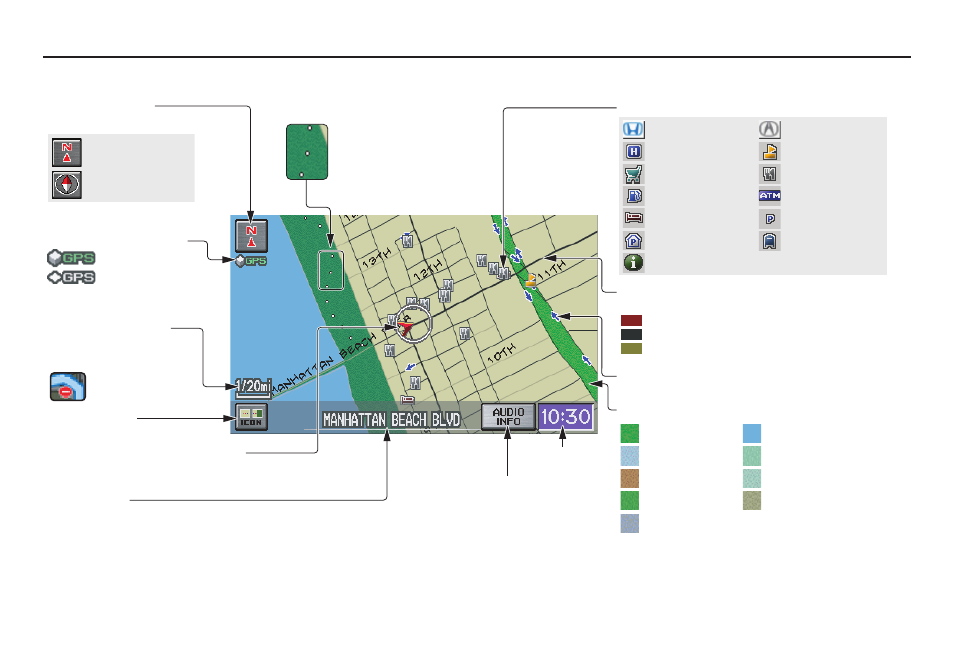This screenshot has height=651, width=954.
Task: Select the 11TH street label on map
Action: pyautogui.click(x=551, y=271)
